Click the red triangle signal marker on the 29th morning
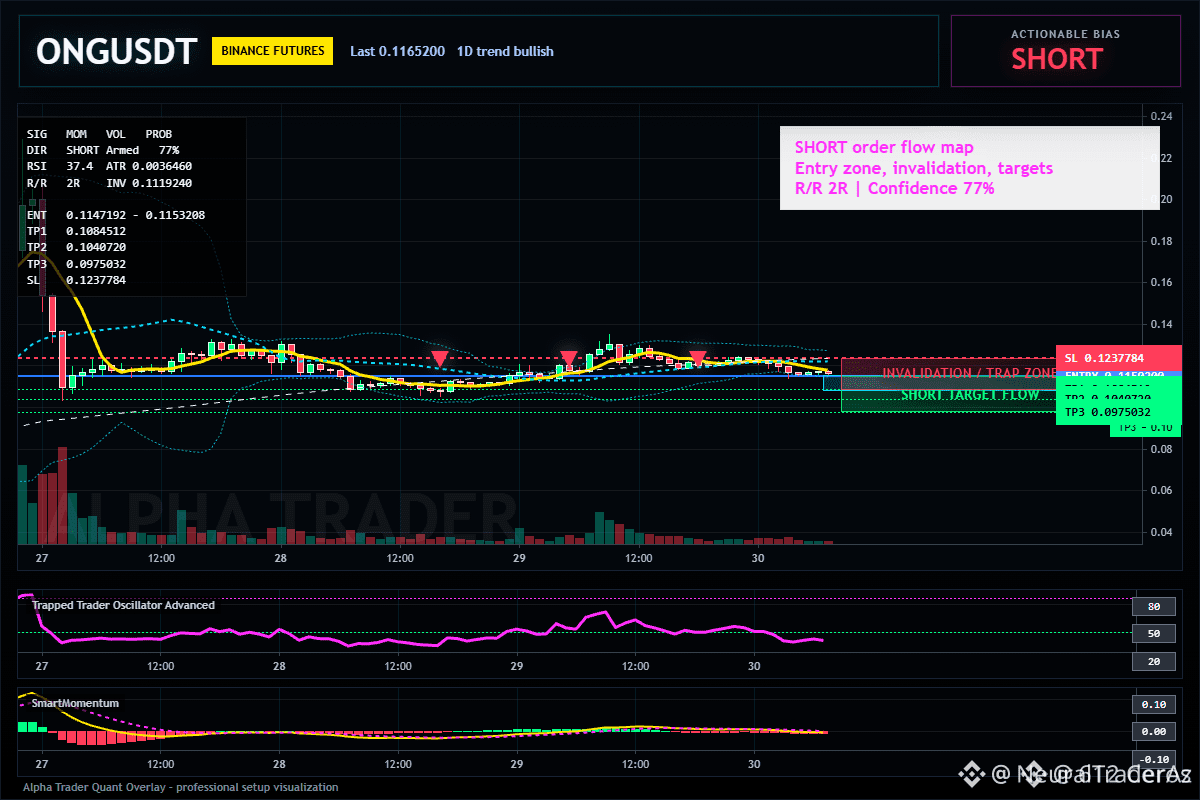Viewport: 1200px width, 800px height. pos(569,358)
